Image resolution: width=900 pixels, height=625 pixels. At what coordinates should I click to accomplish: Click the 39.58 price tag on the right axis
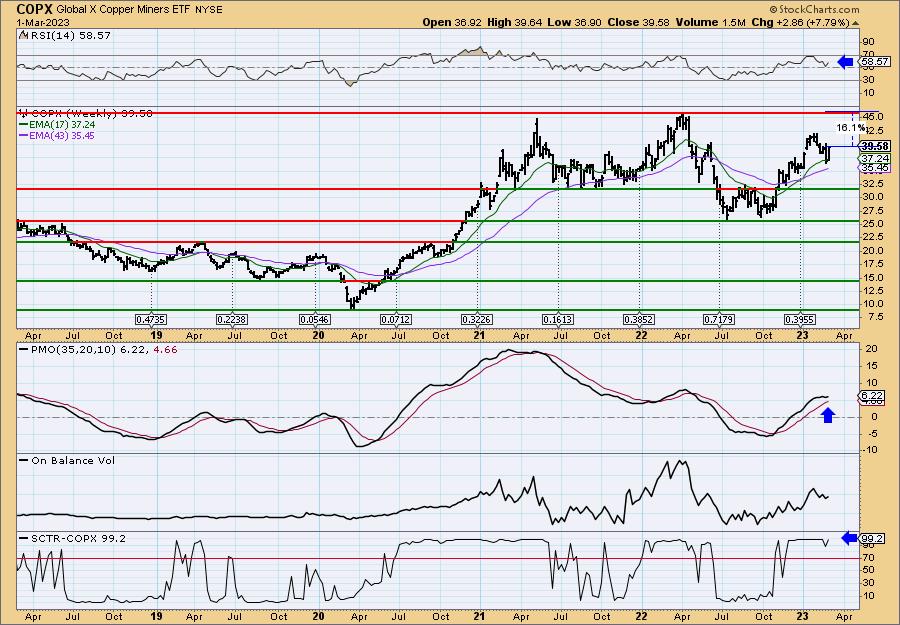click(875, 146)
